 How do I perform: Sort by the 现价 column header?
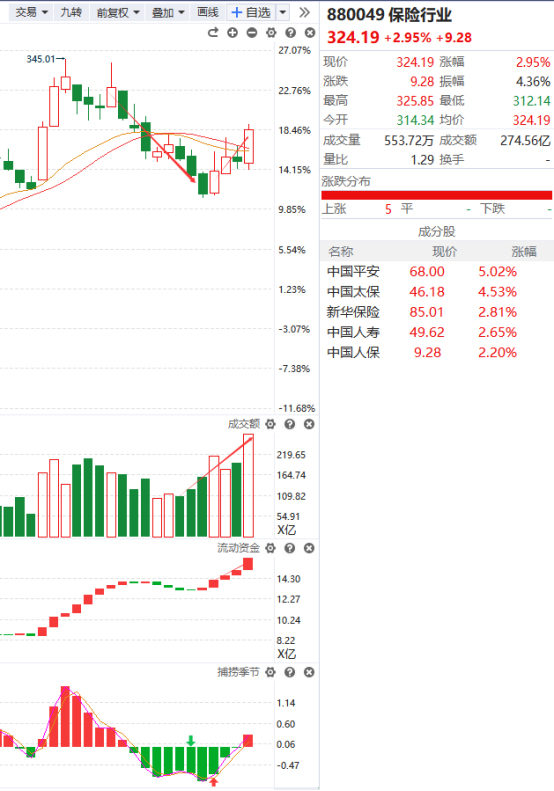445,252
